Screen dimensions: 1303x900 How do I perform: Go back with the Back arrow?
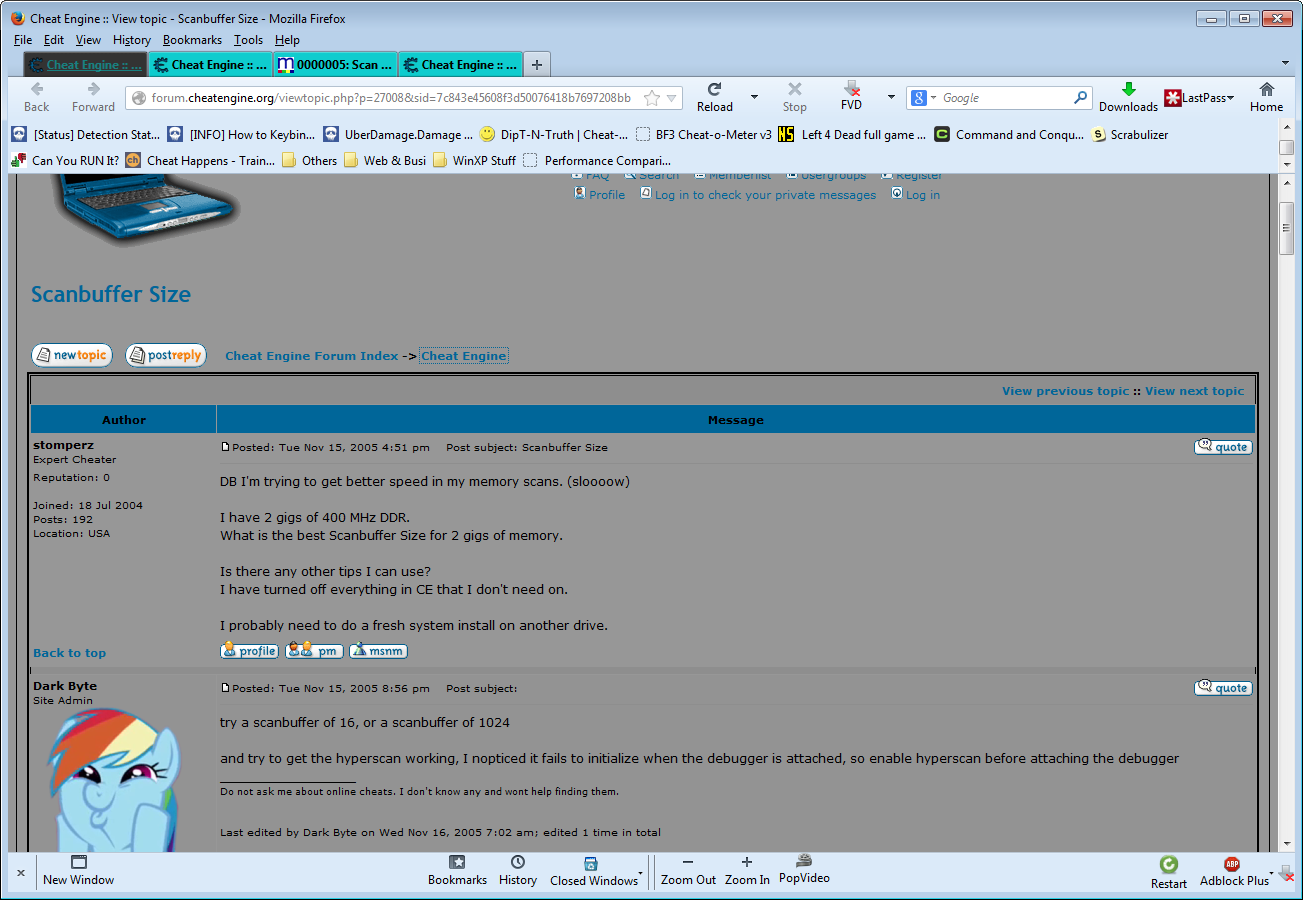[x=36, y=96]
